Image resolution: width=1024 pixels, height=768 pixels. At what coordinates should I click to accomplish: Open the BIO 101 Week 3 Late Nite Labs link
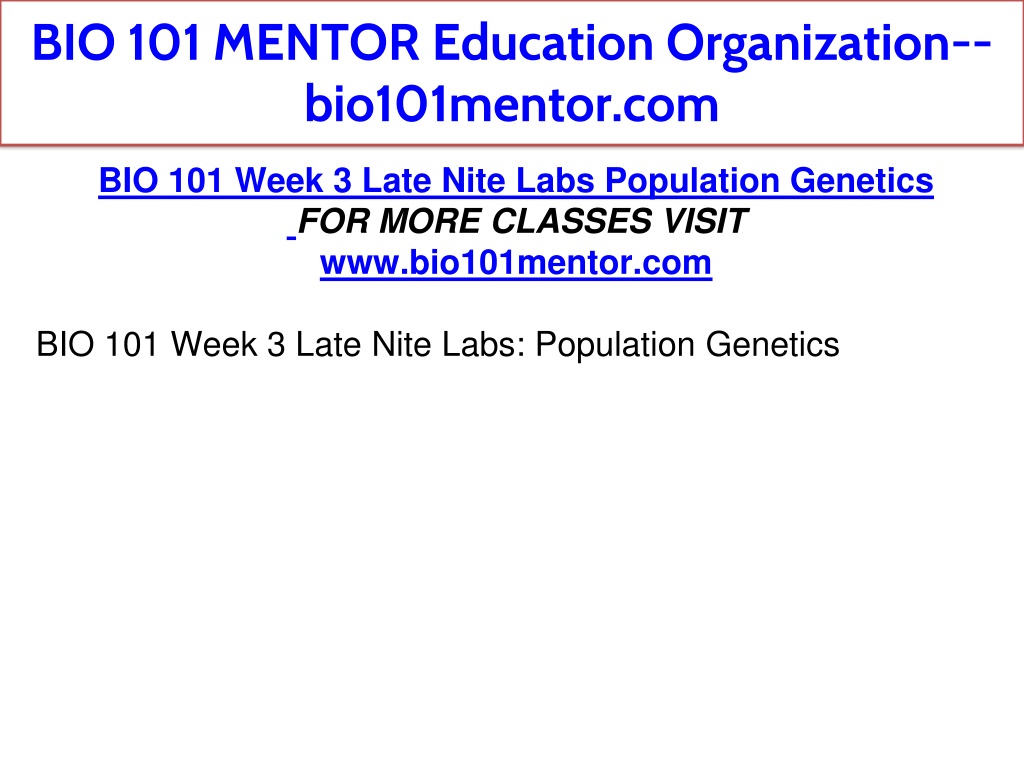click(516, 181)
